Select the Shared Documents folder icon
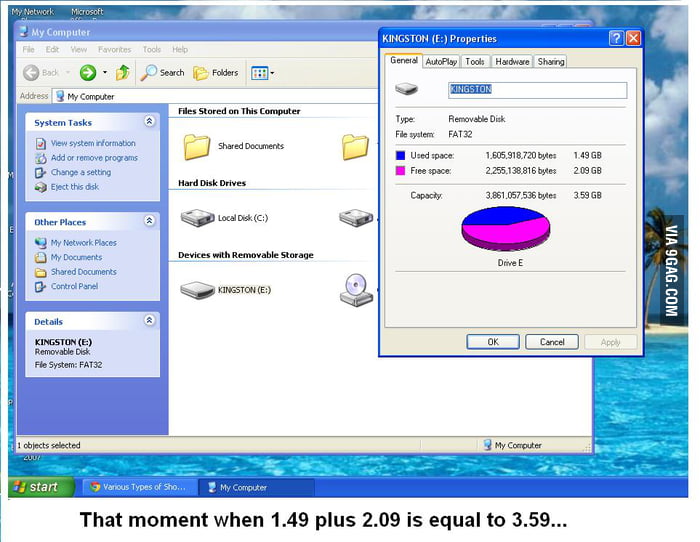The image size is (700, 542). 196,147
